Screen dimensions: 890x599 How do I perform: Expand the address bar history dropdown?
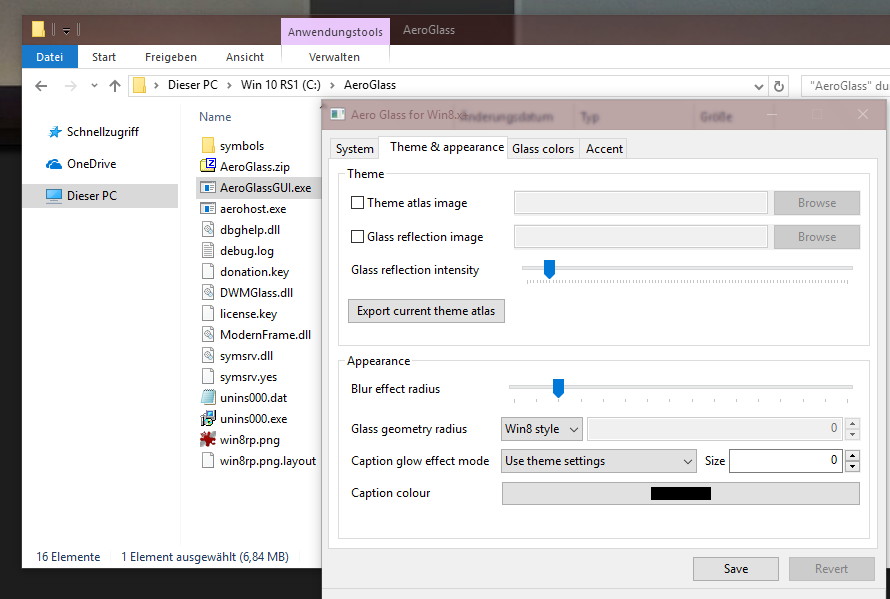(x=758, y=86)
